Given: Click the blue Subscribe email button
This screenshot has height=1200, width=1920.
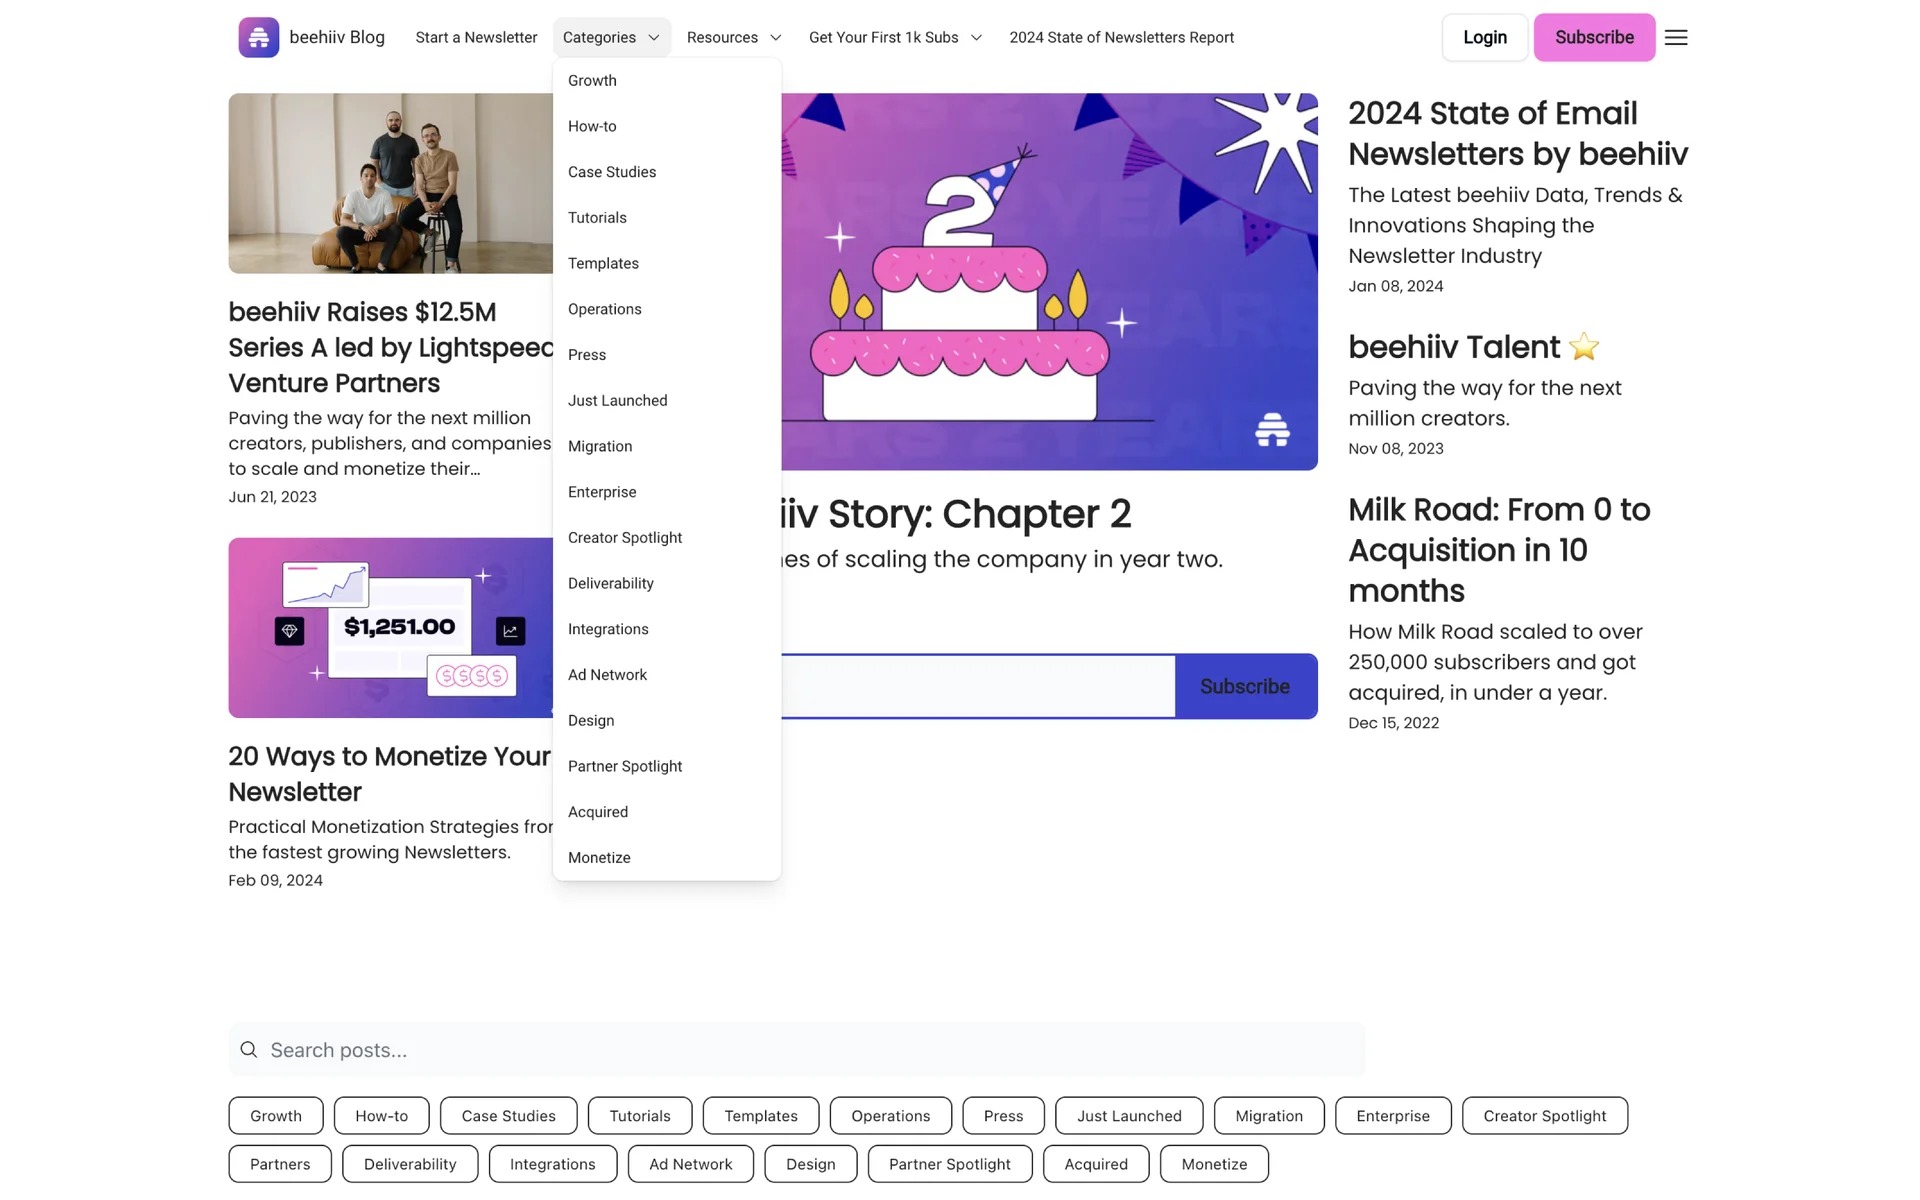Looking at the screenshot, I should (x=1244, y=686).
